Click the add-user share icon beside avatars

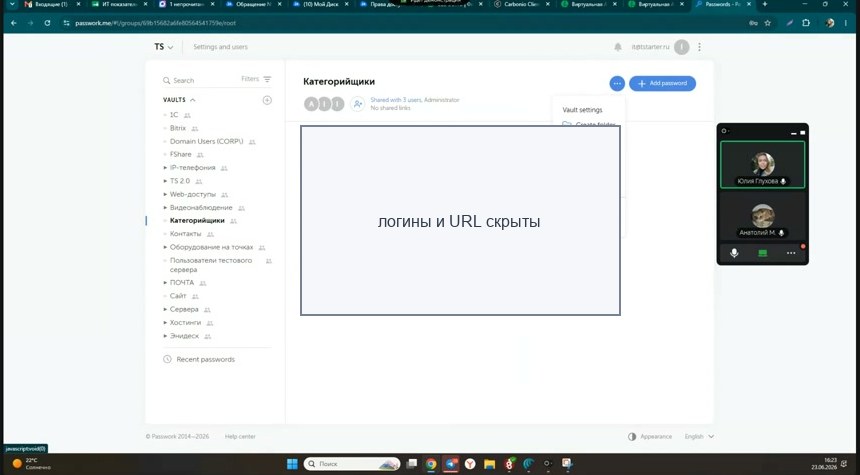pos(358,104)
